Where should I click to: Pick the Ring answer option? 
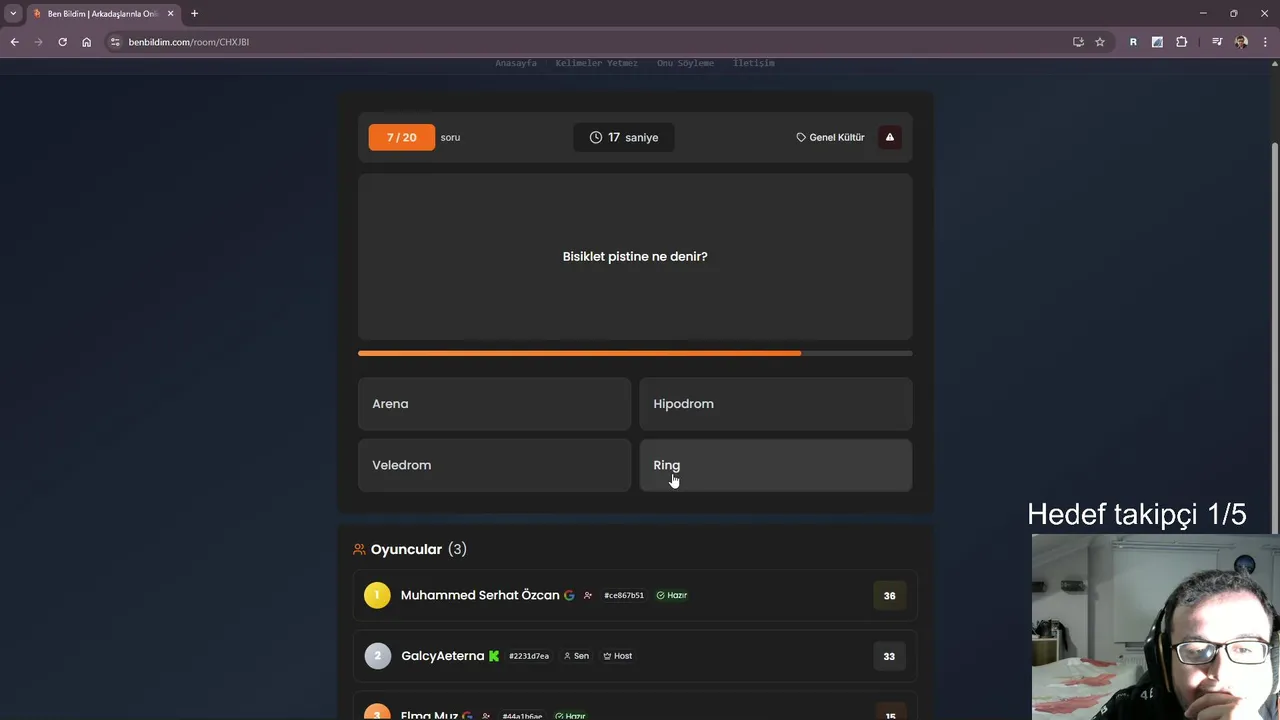(775, 465)
